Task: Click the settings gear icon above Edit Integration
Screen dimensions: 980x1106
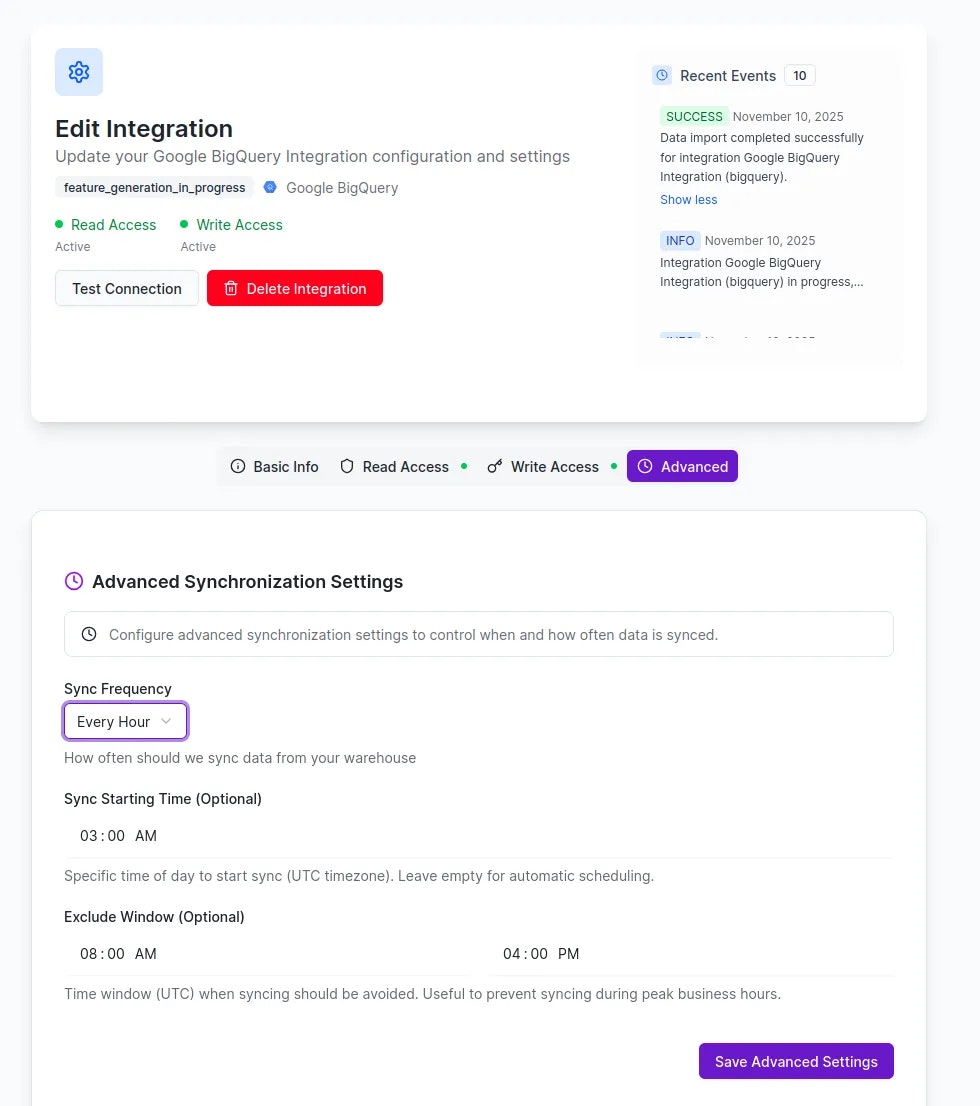Action: click(x=78, y=72)
